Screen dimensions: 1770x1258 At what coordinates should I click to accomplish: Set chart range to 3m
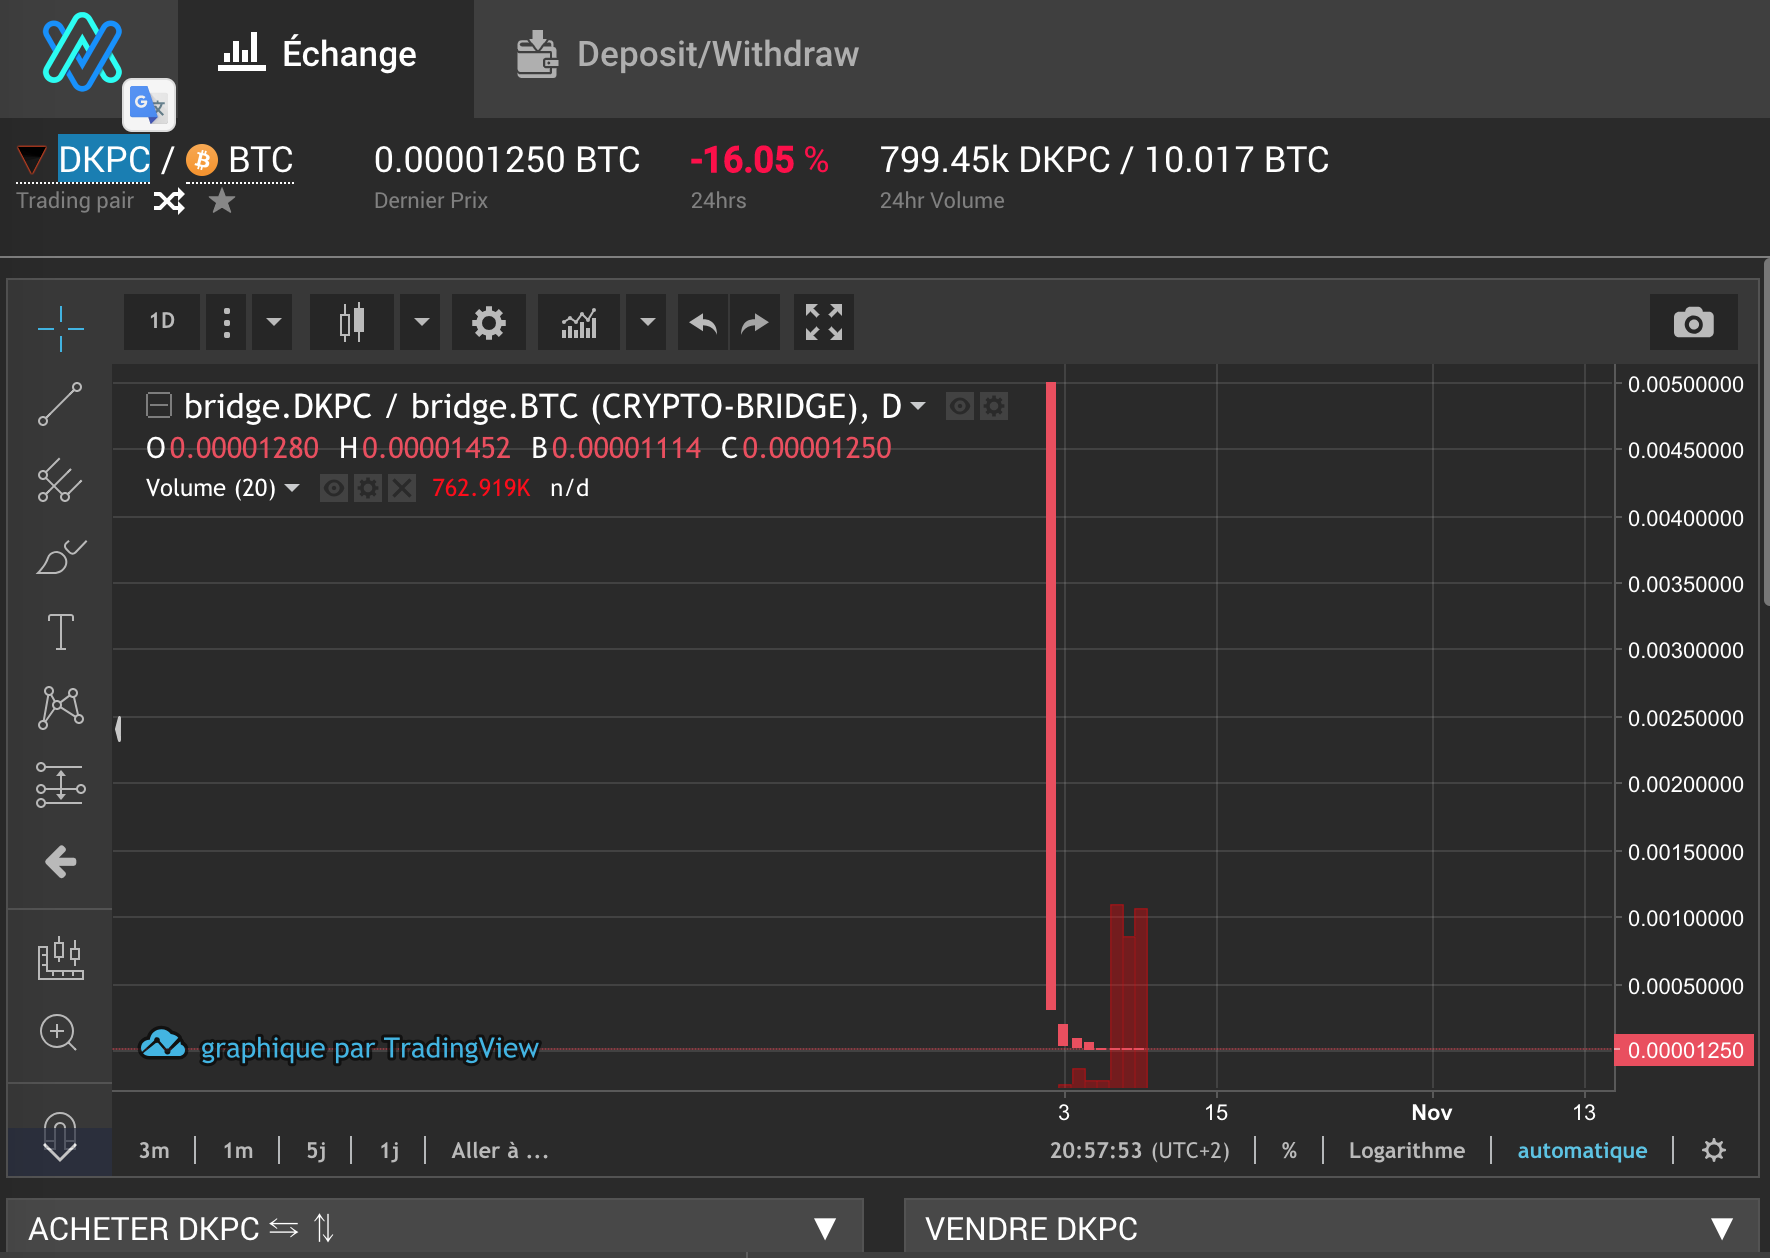[154, 1150]
